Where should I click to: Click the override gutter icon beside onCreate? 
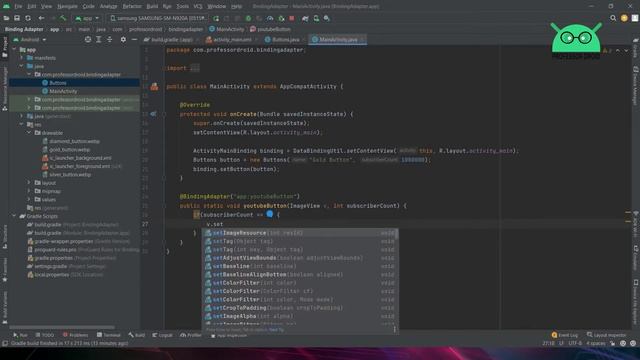coord(153,114)
